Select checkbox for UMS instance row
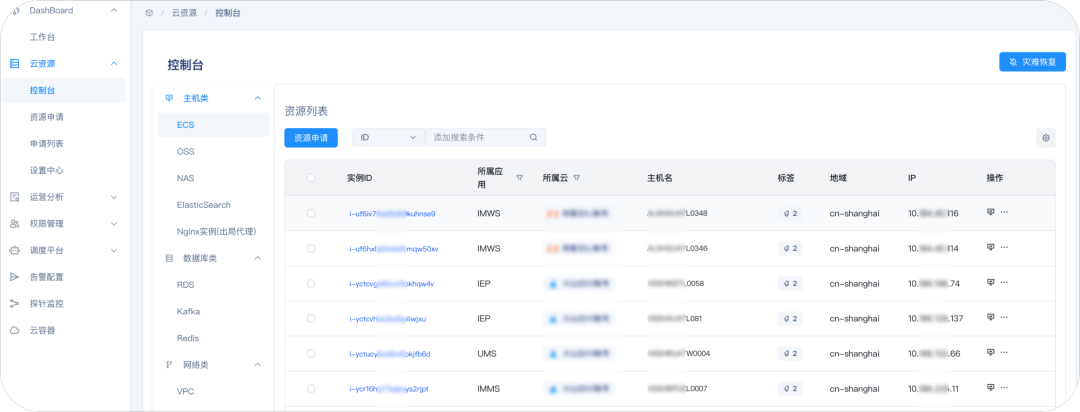The image size is (1080, 412). 311,354
